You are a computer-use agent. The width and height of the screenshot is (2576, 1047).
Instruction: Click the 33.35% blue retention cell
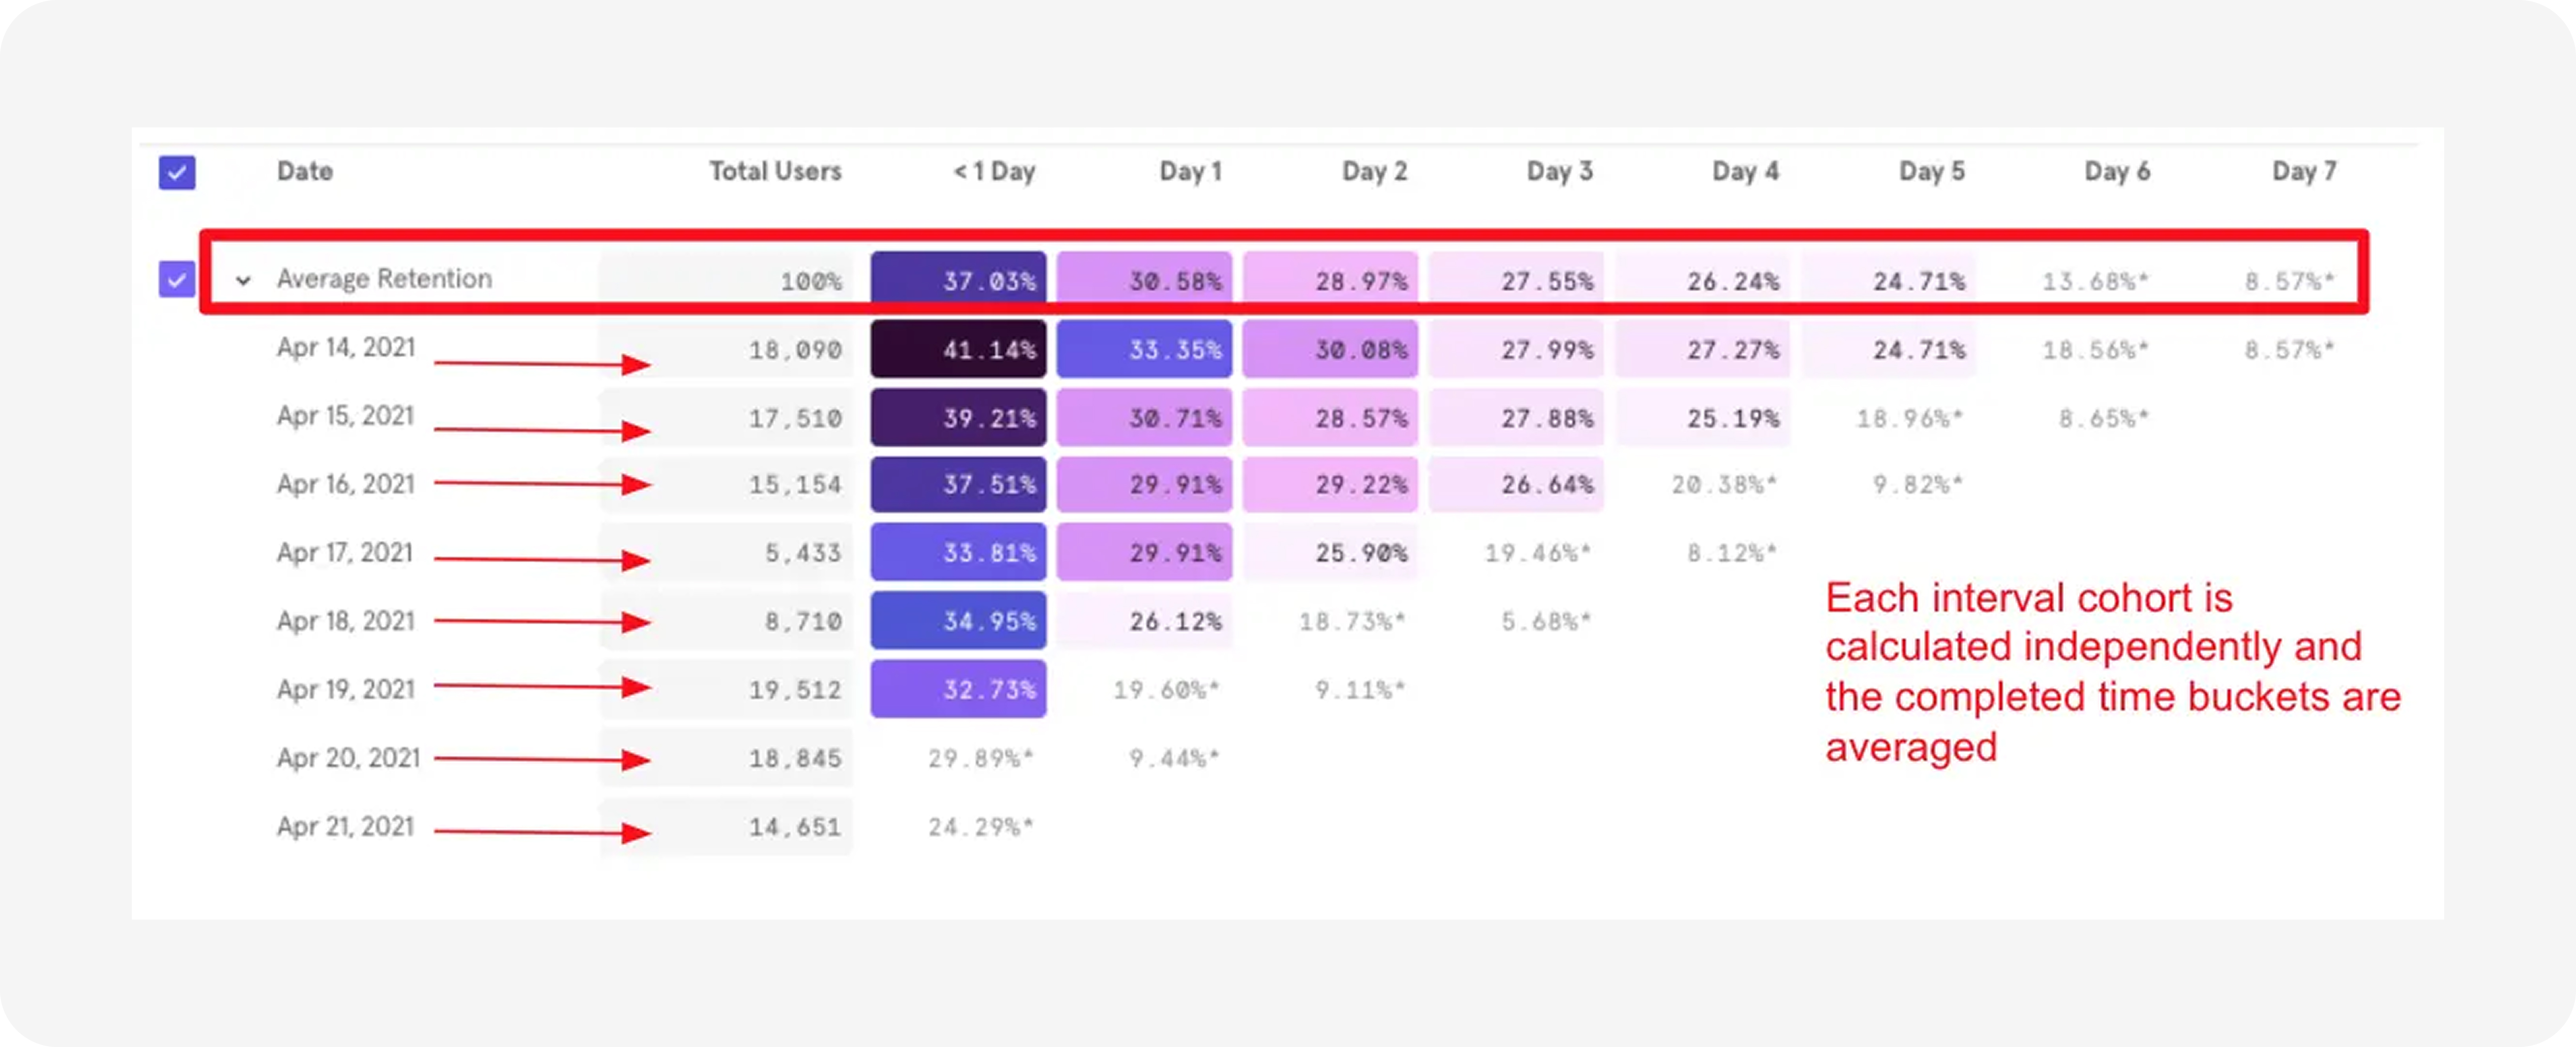[1144, 349]
